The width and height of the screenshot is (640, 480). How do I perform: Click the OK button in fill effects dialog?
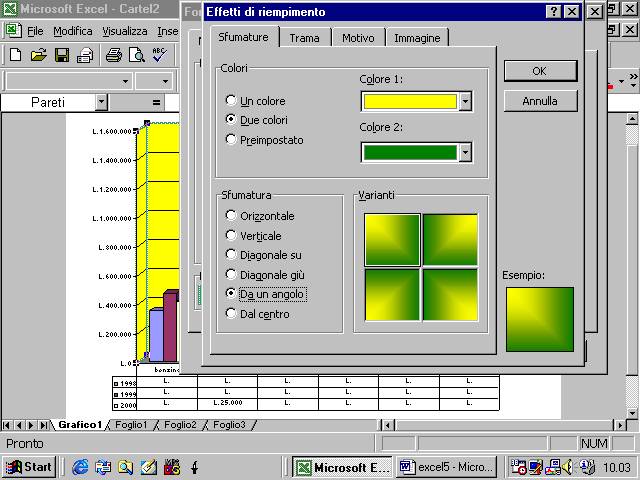540,71
